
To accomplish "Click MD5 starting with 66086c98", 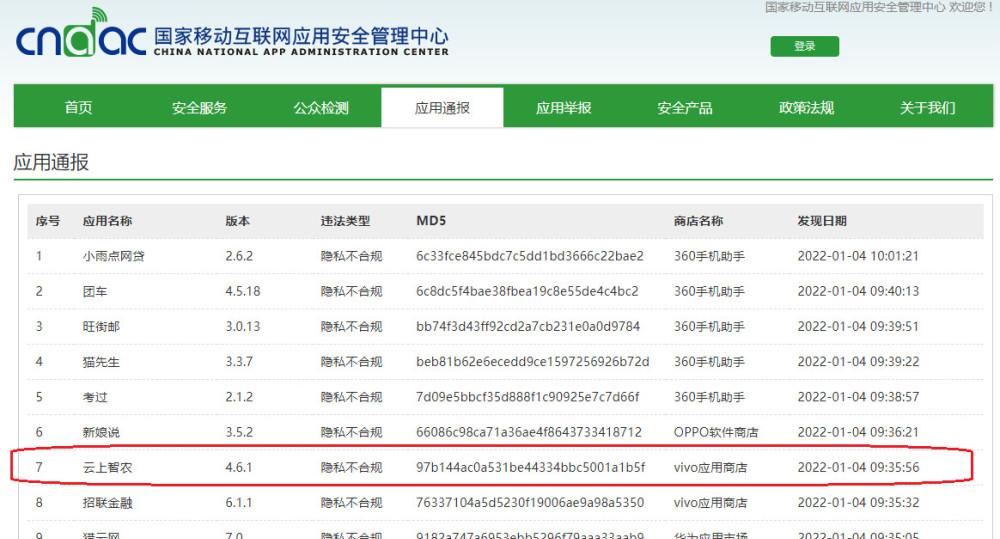I will [x=529, y=432].
